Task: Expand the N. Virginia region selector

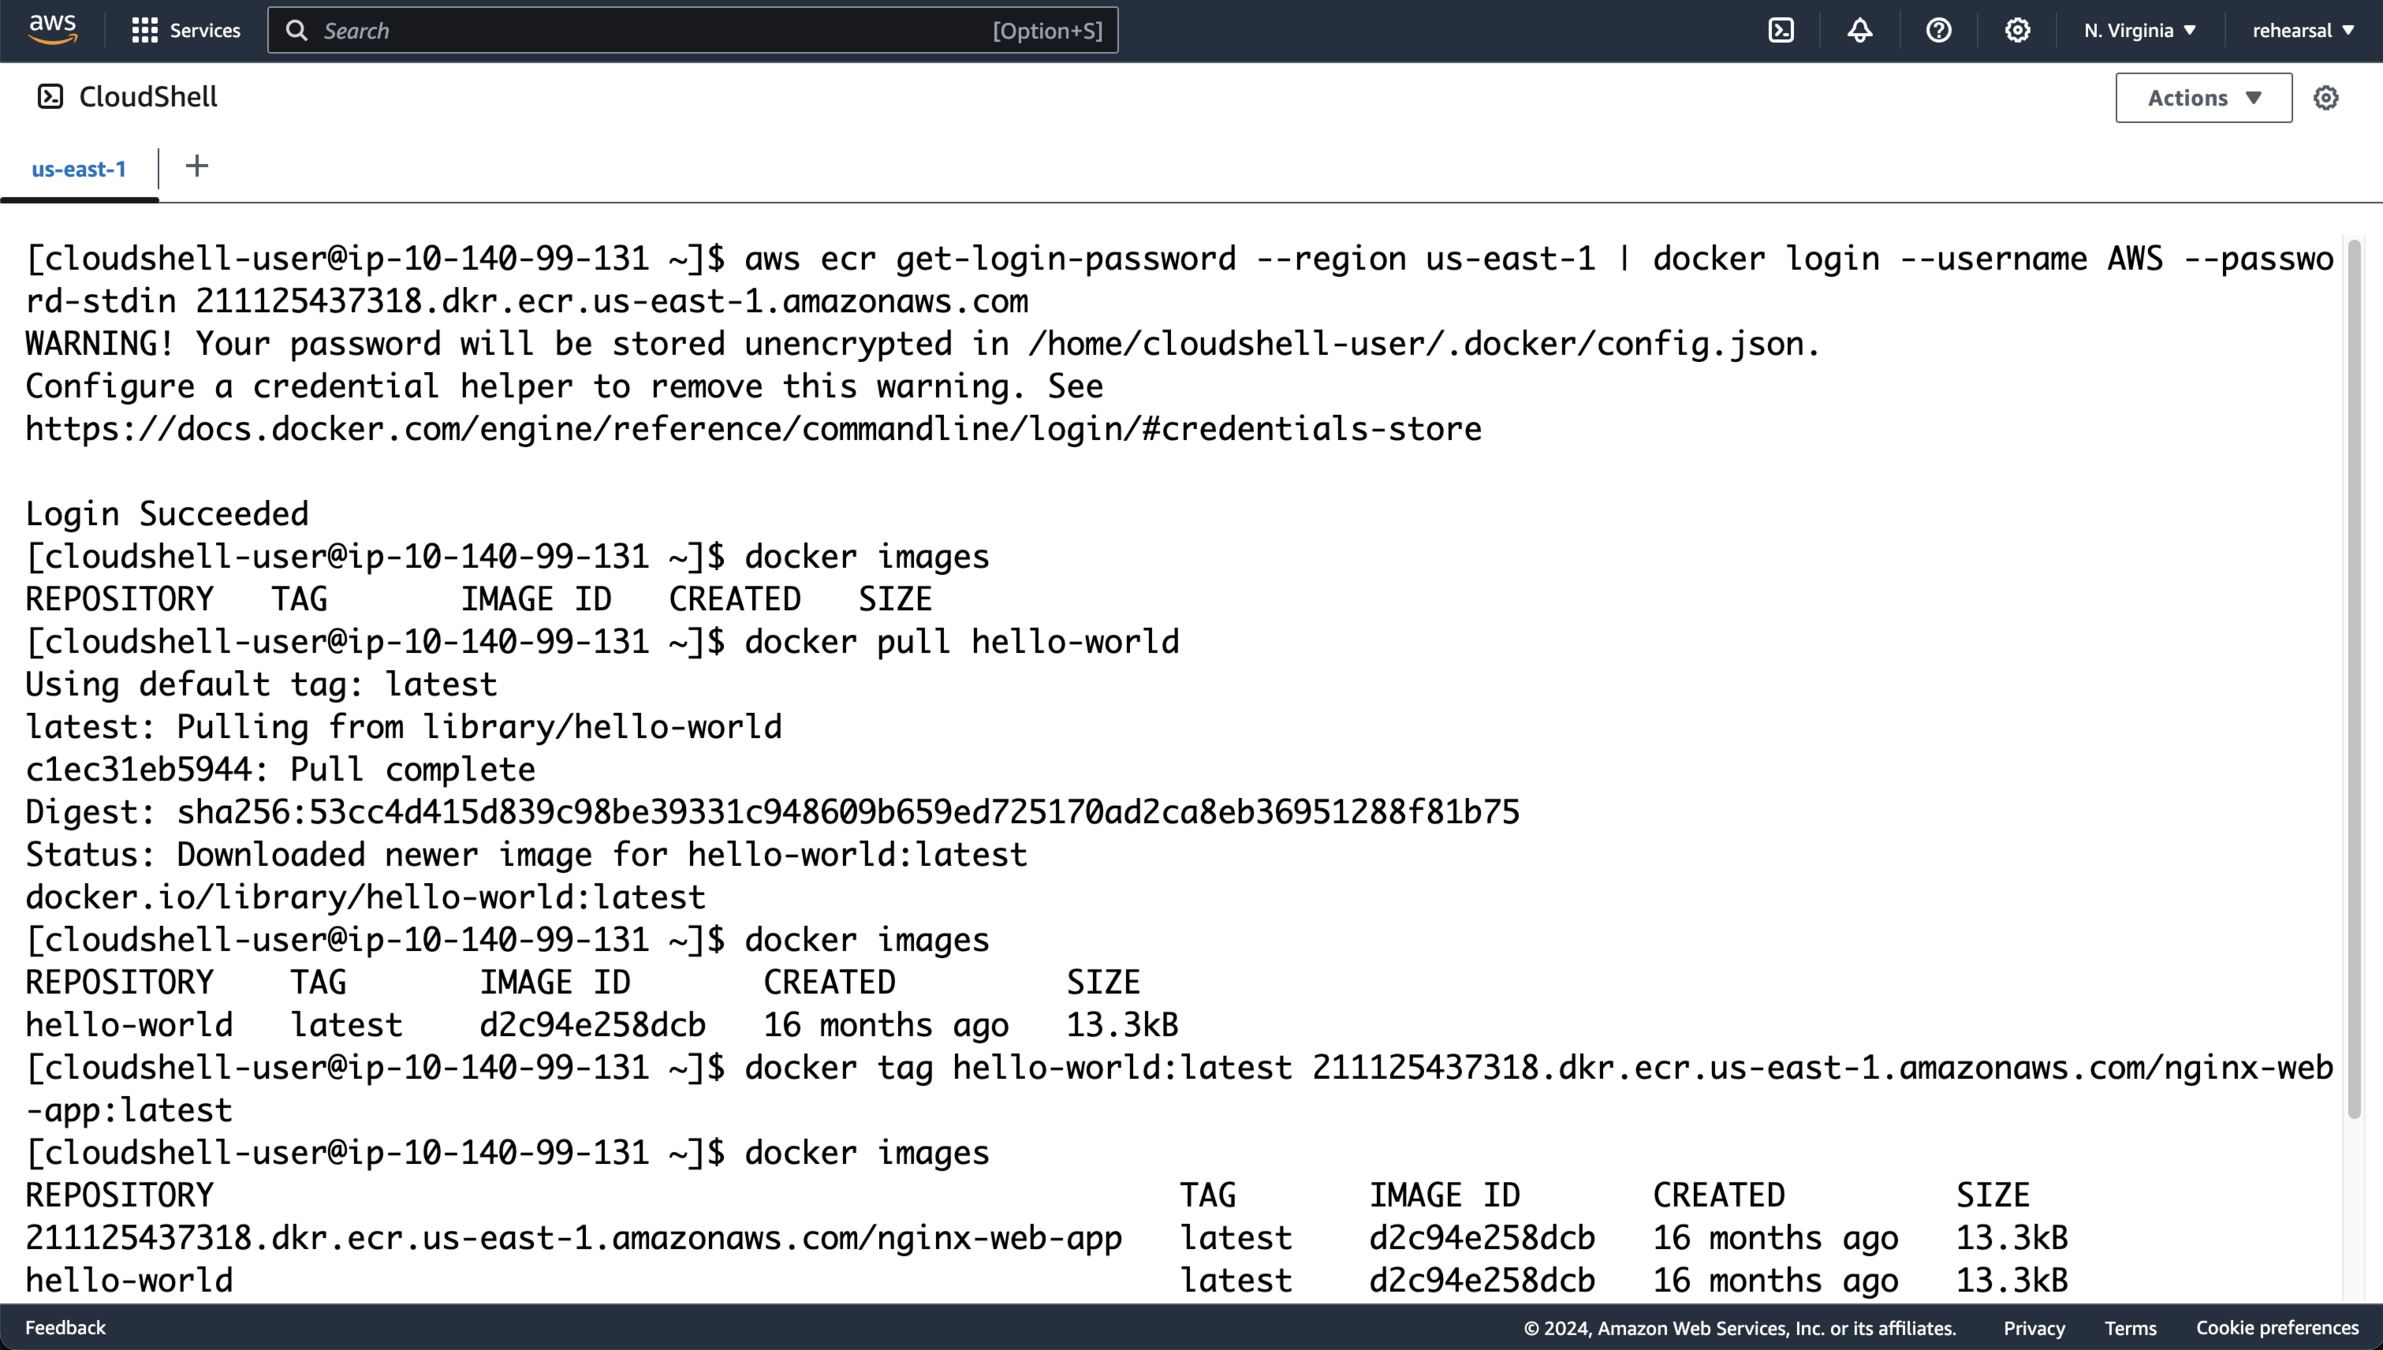Action: click(2139, 30)
